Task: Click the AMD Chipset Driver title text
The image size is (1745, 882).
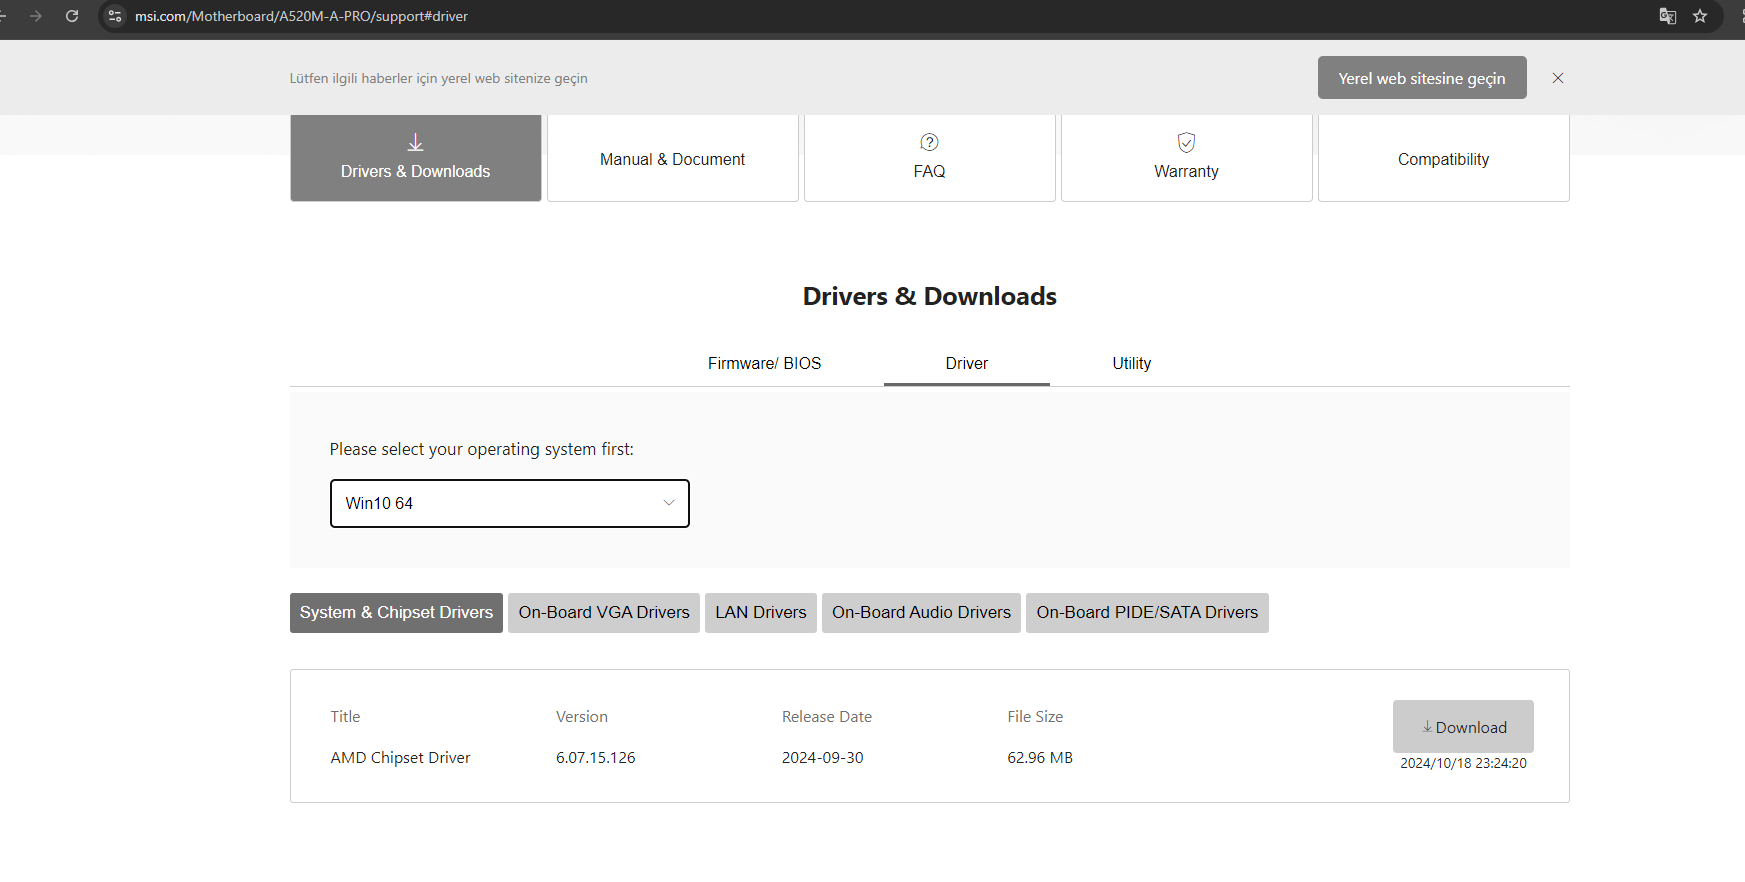Action: coord(400,758)
